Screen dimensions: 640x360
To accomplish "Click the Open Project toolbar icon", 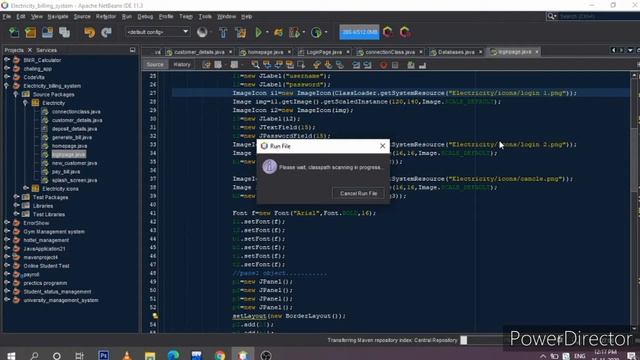I will click(x=47, y=32).
